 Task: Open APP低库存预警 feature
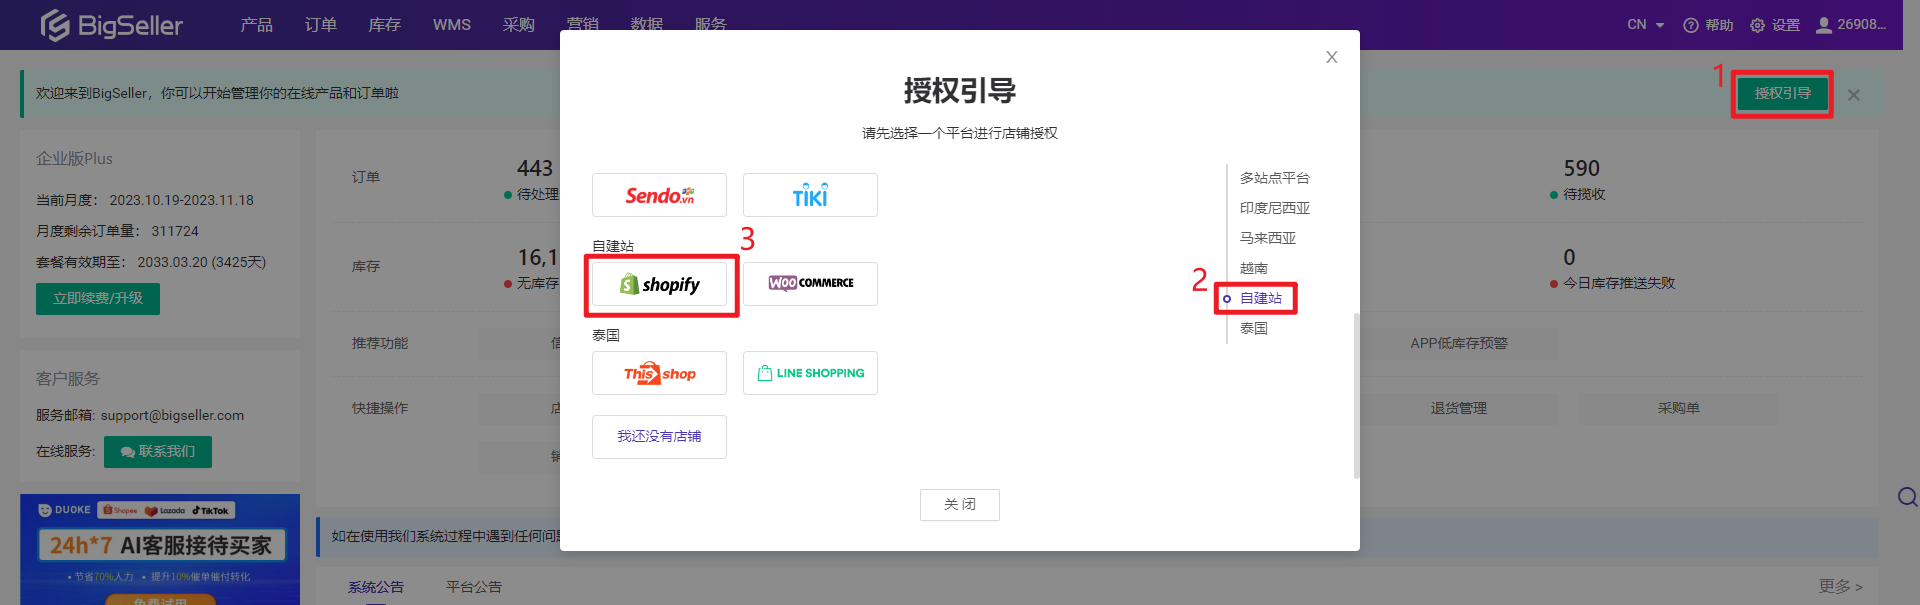pyautogui.click(x=1458, y=343)
